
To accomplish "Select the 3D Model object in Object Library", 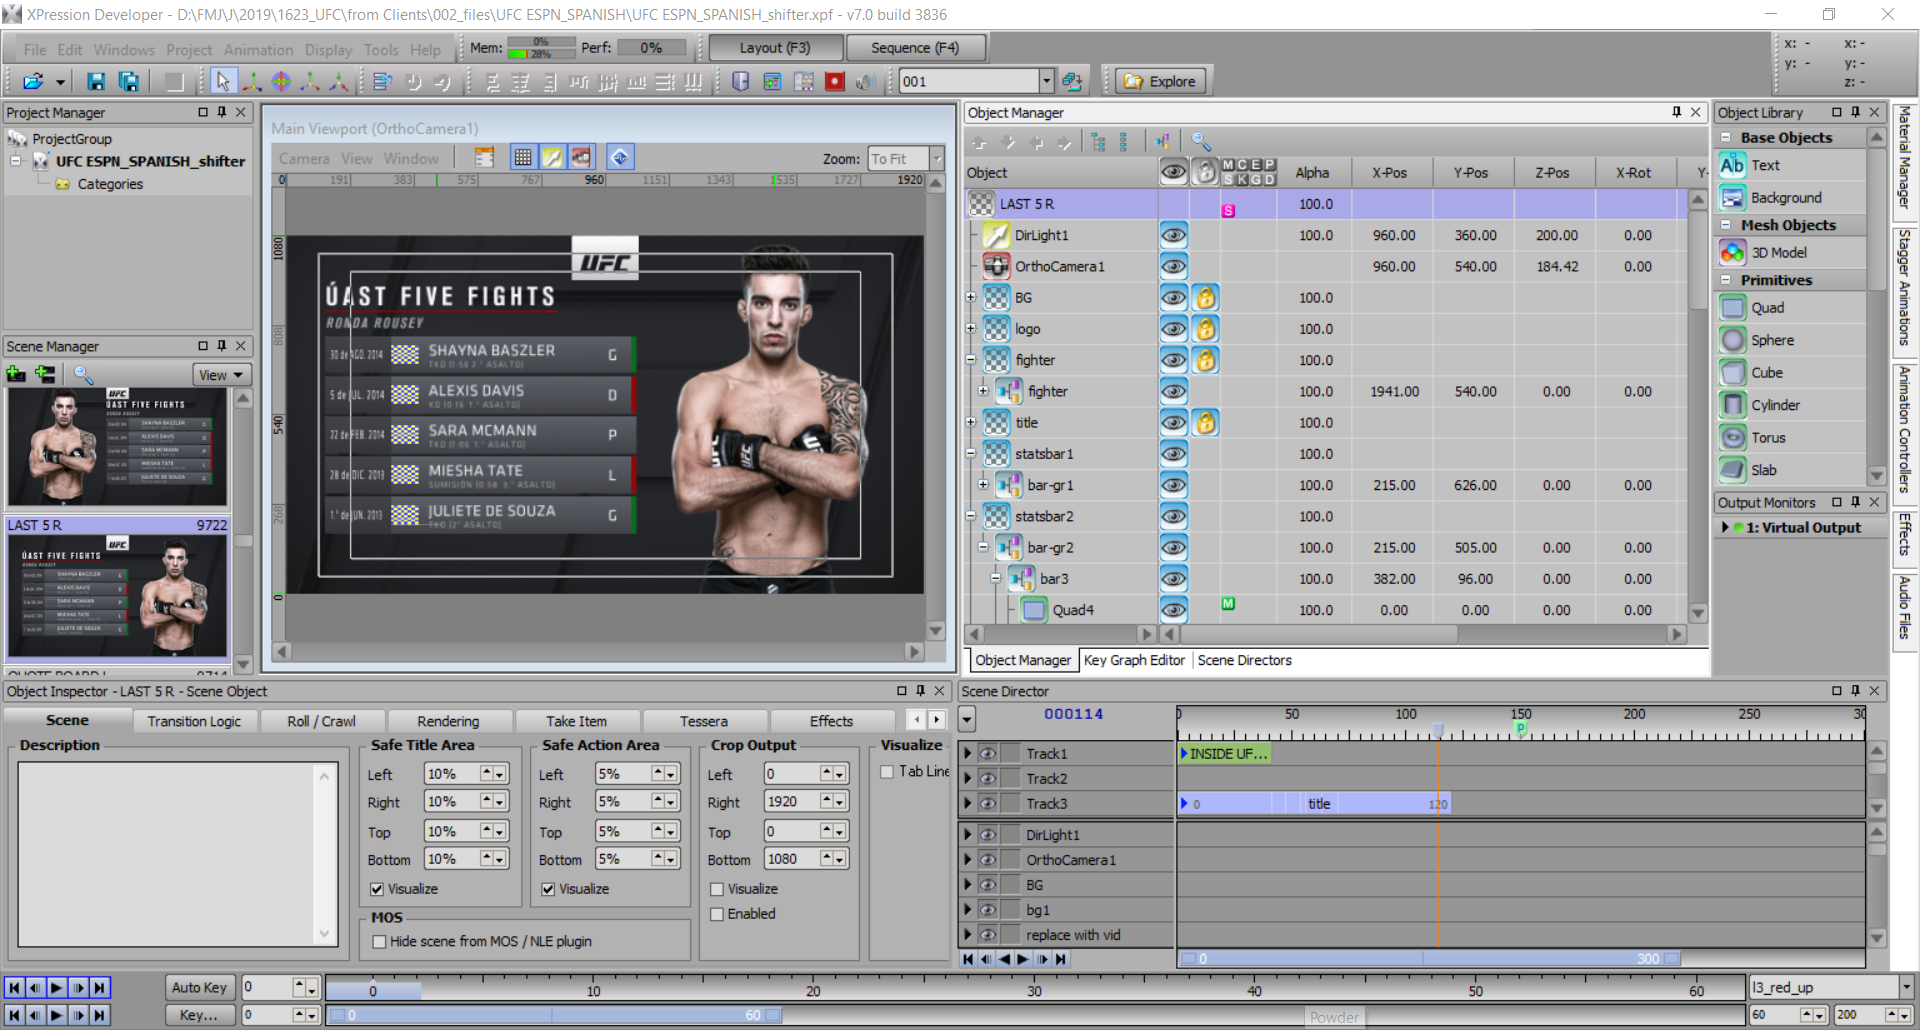I will (1779, 253).
